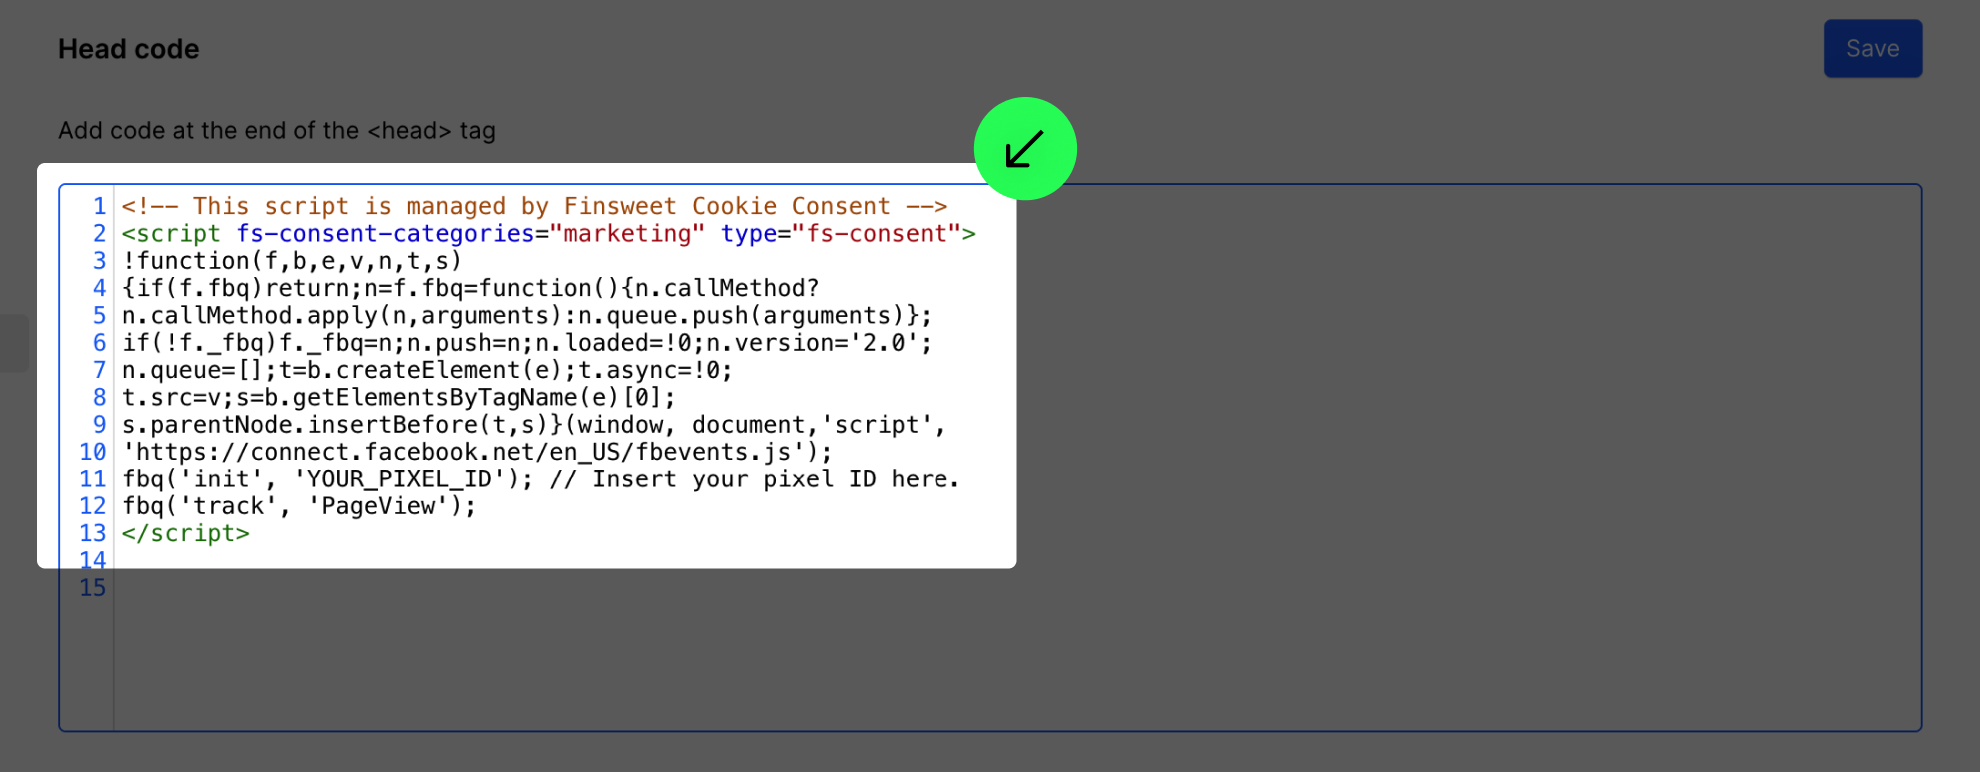This screenshot has width=1980, height=772.
Task: Click the fbq track PageView line
Action: pos(299,506)
